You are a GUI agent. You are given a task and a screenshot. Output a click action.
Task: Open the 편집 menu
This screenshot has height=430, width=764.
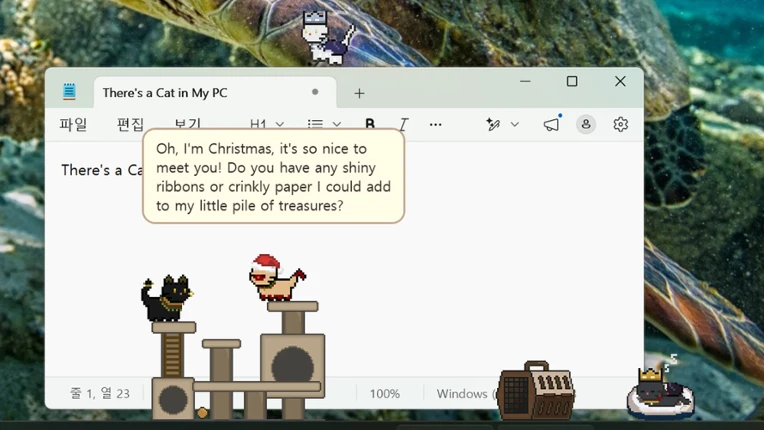tap(130, 124)
